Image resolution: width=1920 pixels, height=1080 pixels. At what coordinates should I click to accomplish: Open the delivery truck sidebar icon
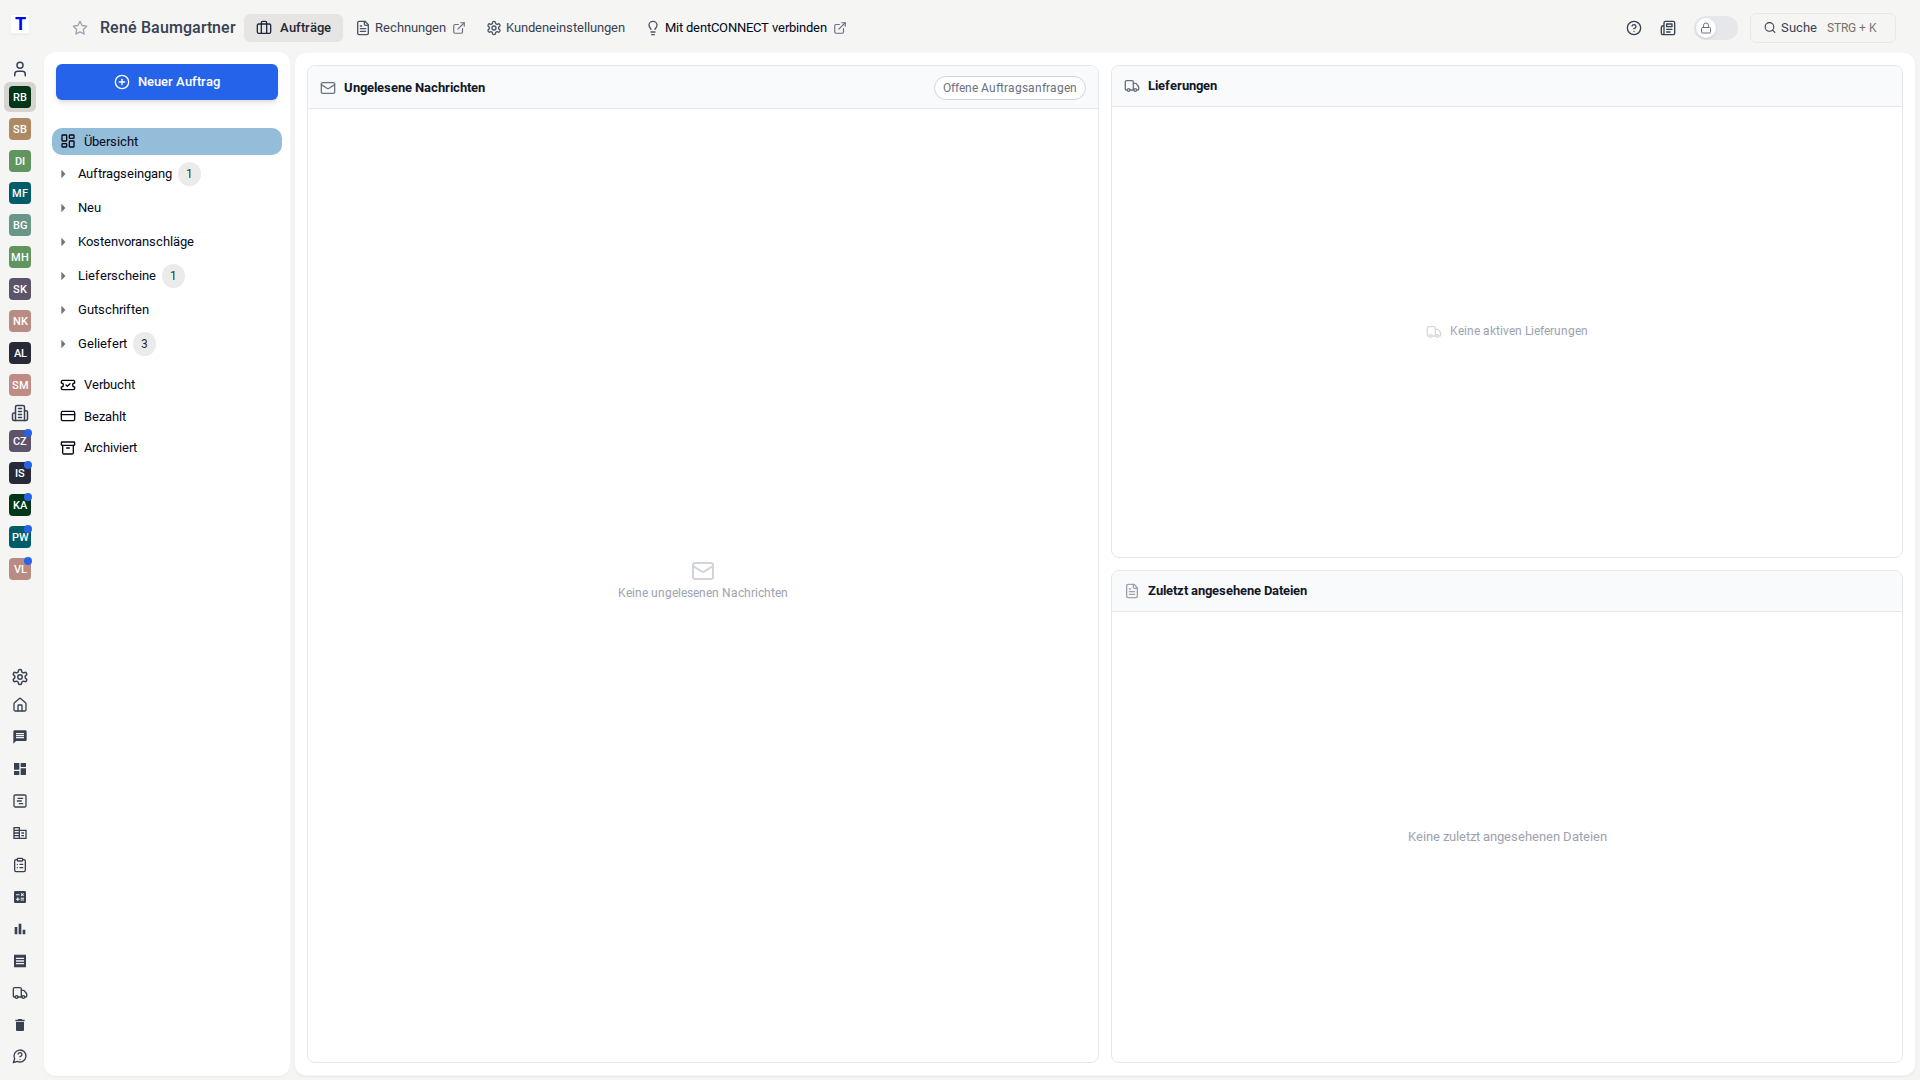pyautogui.click(x=20, y=993)
